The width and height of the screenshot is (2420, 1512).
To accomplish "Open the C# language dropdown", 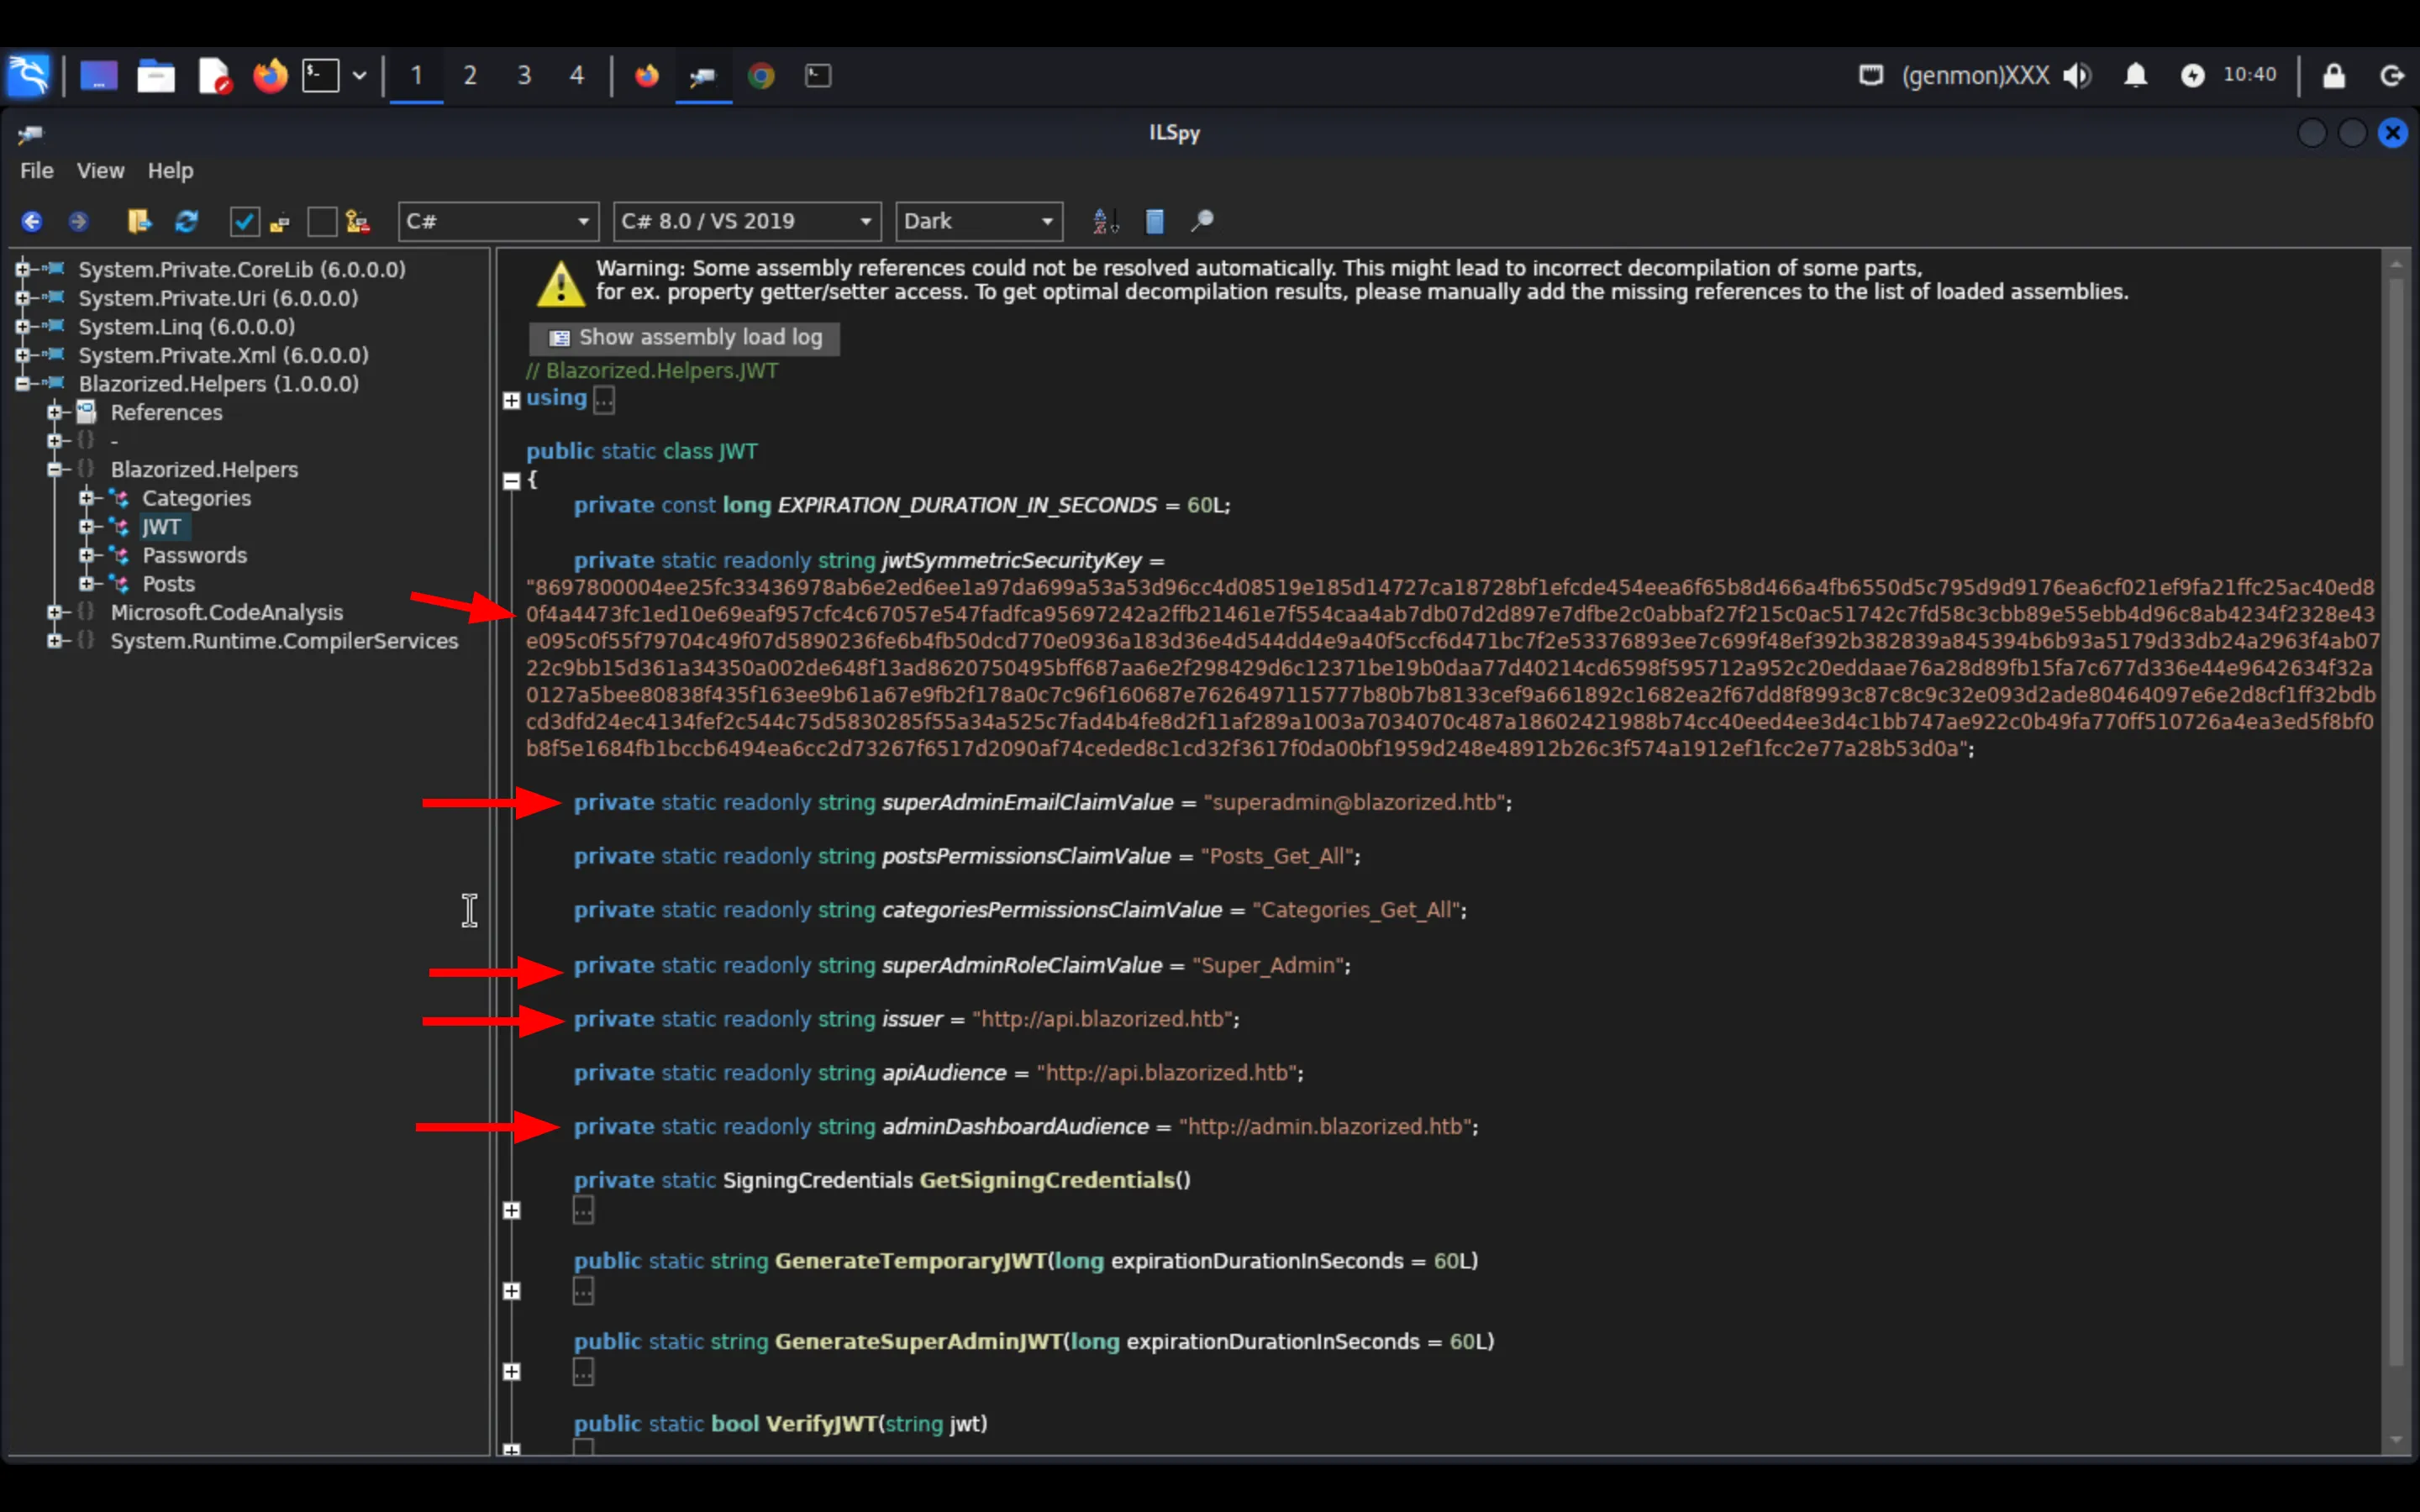I will [498, 221].
